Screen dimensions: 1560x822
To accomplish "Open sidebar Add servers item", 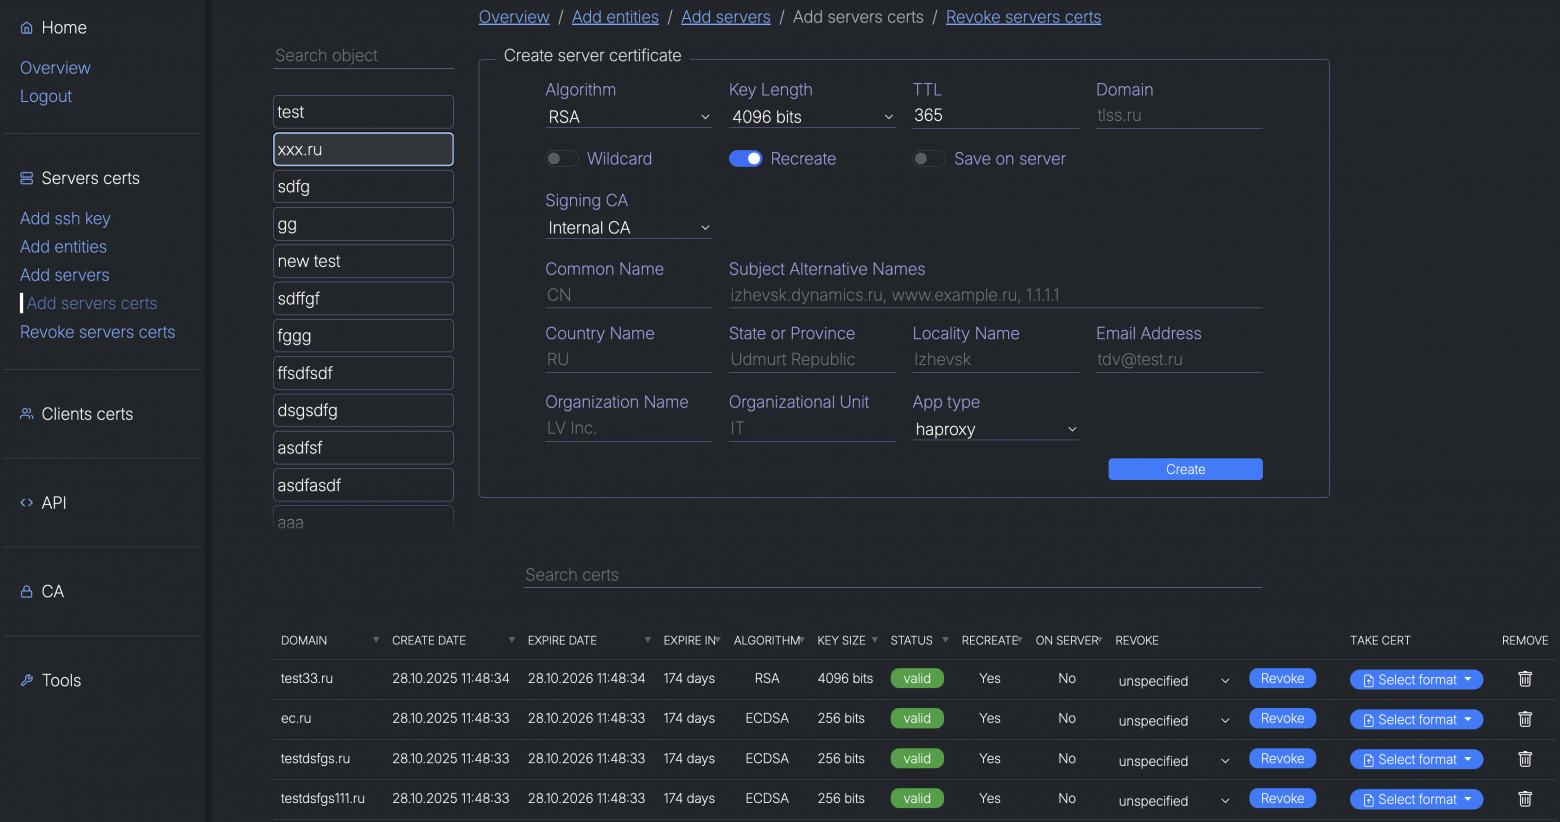I will pos(65,275).
